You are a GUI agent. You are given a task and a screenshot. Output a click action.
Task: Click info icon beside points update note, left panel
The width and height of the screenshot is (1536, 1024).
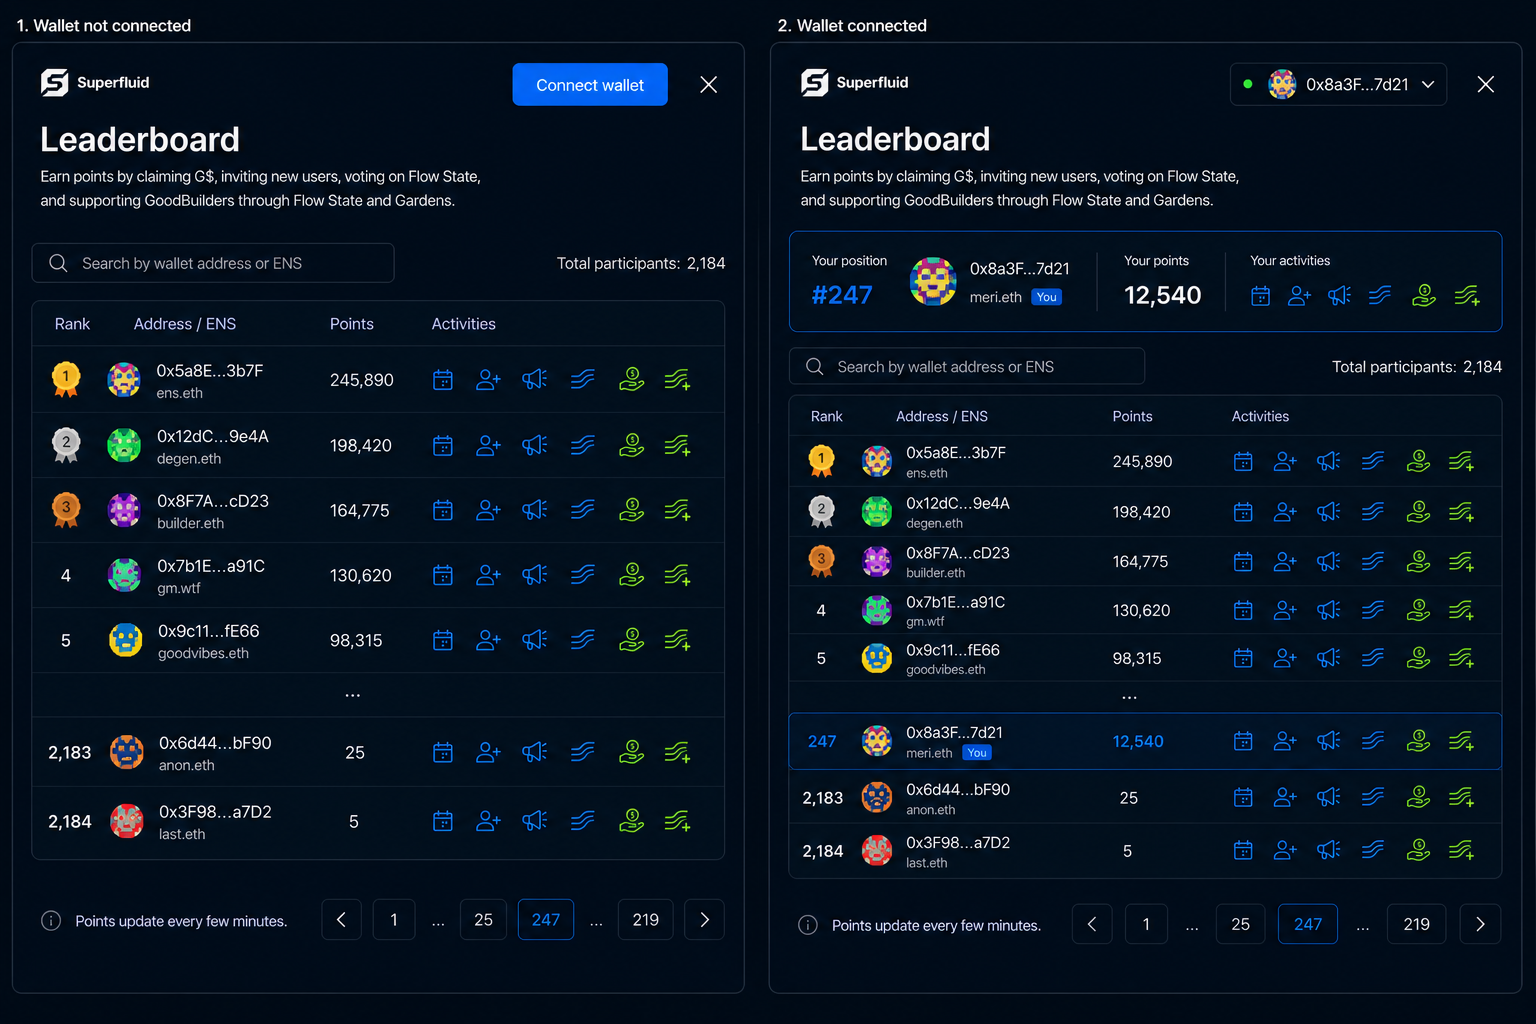51,921
